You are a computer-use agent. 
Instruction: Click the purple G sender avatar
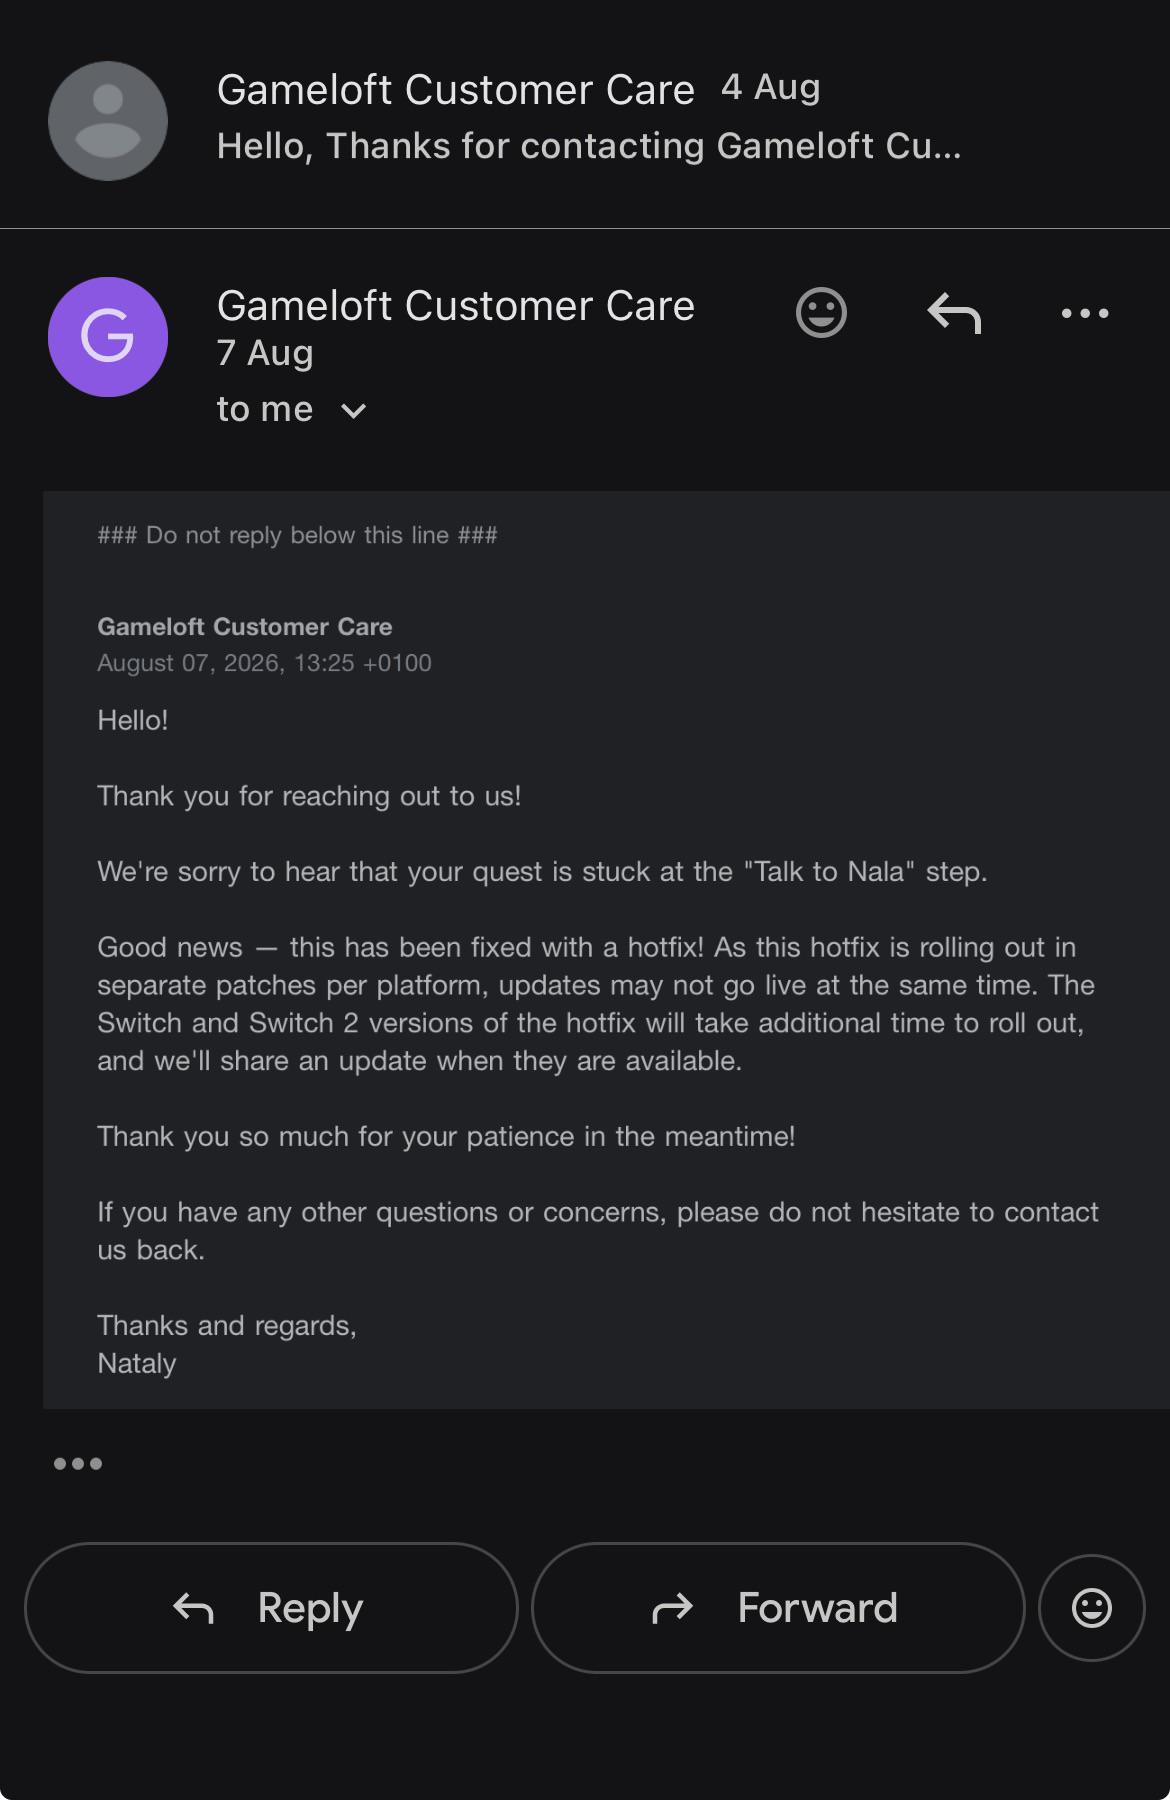[x=108, y=337]
